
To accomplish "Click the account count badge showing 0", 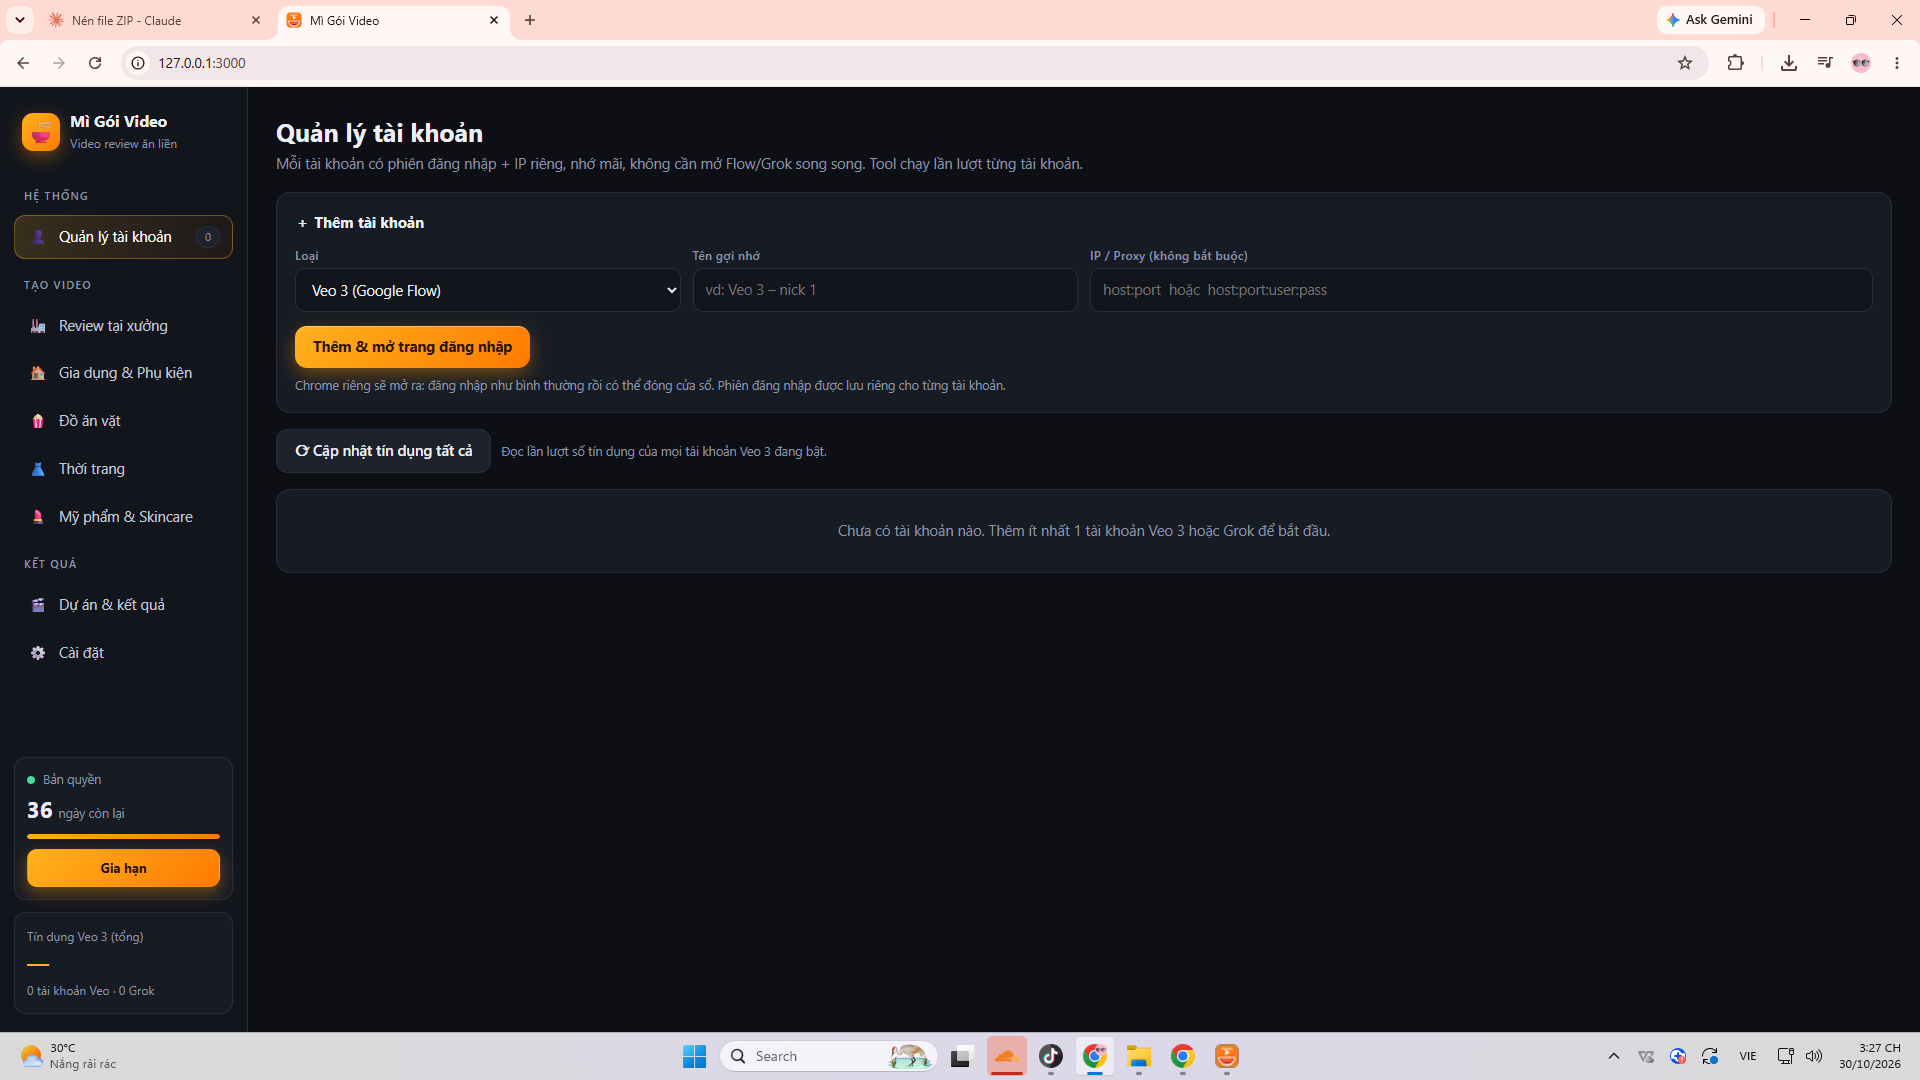I will click(208, 237).
